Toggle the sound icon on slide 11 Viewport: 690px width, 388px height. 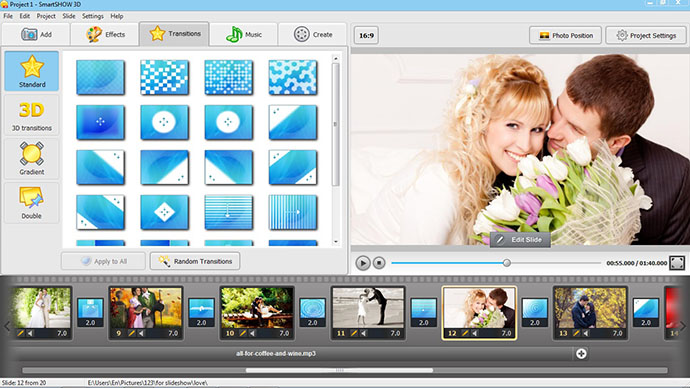pyautogui.click(x=364, y=333)
